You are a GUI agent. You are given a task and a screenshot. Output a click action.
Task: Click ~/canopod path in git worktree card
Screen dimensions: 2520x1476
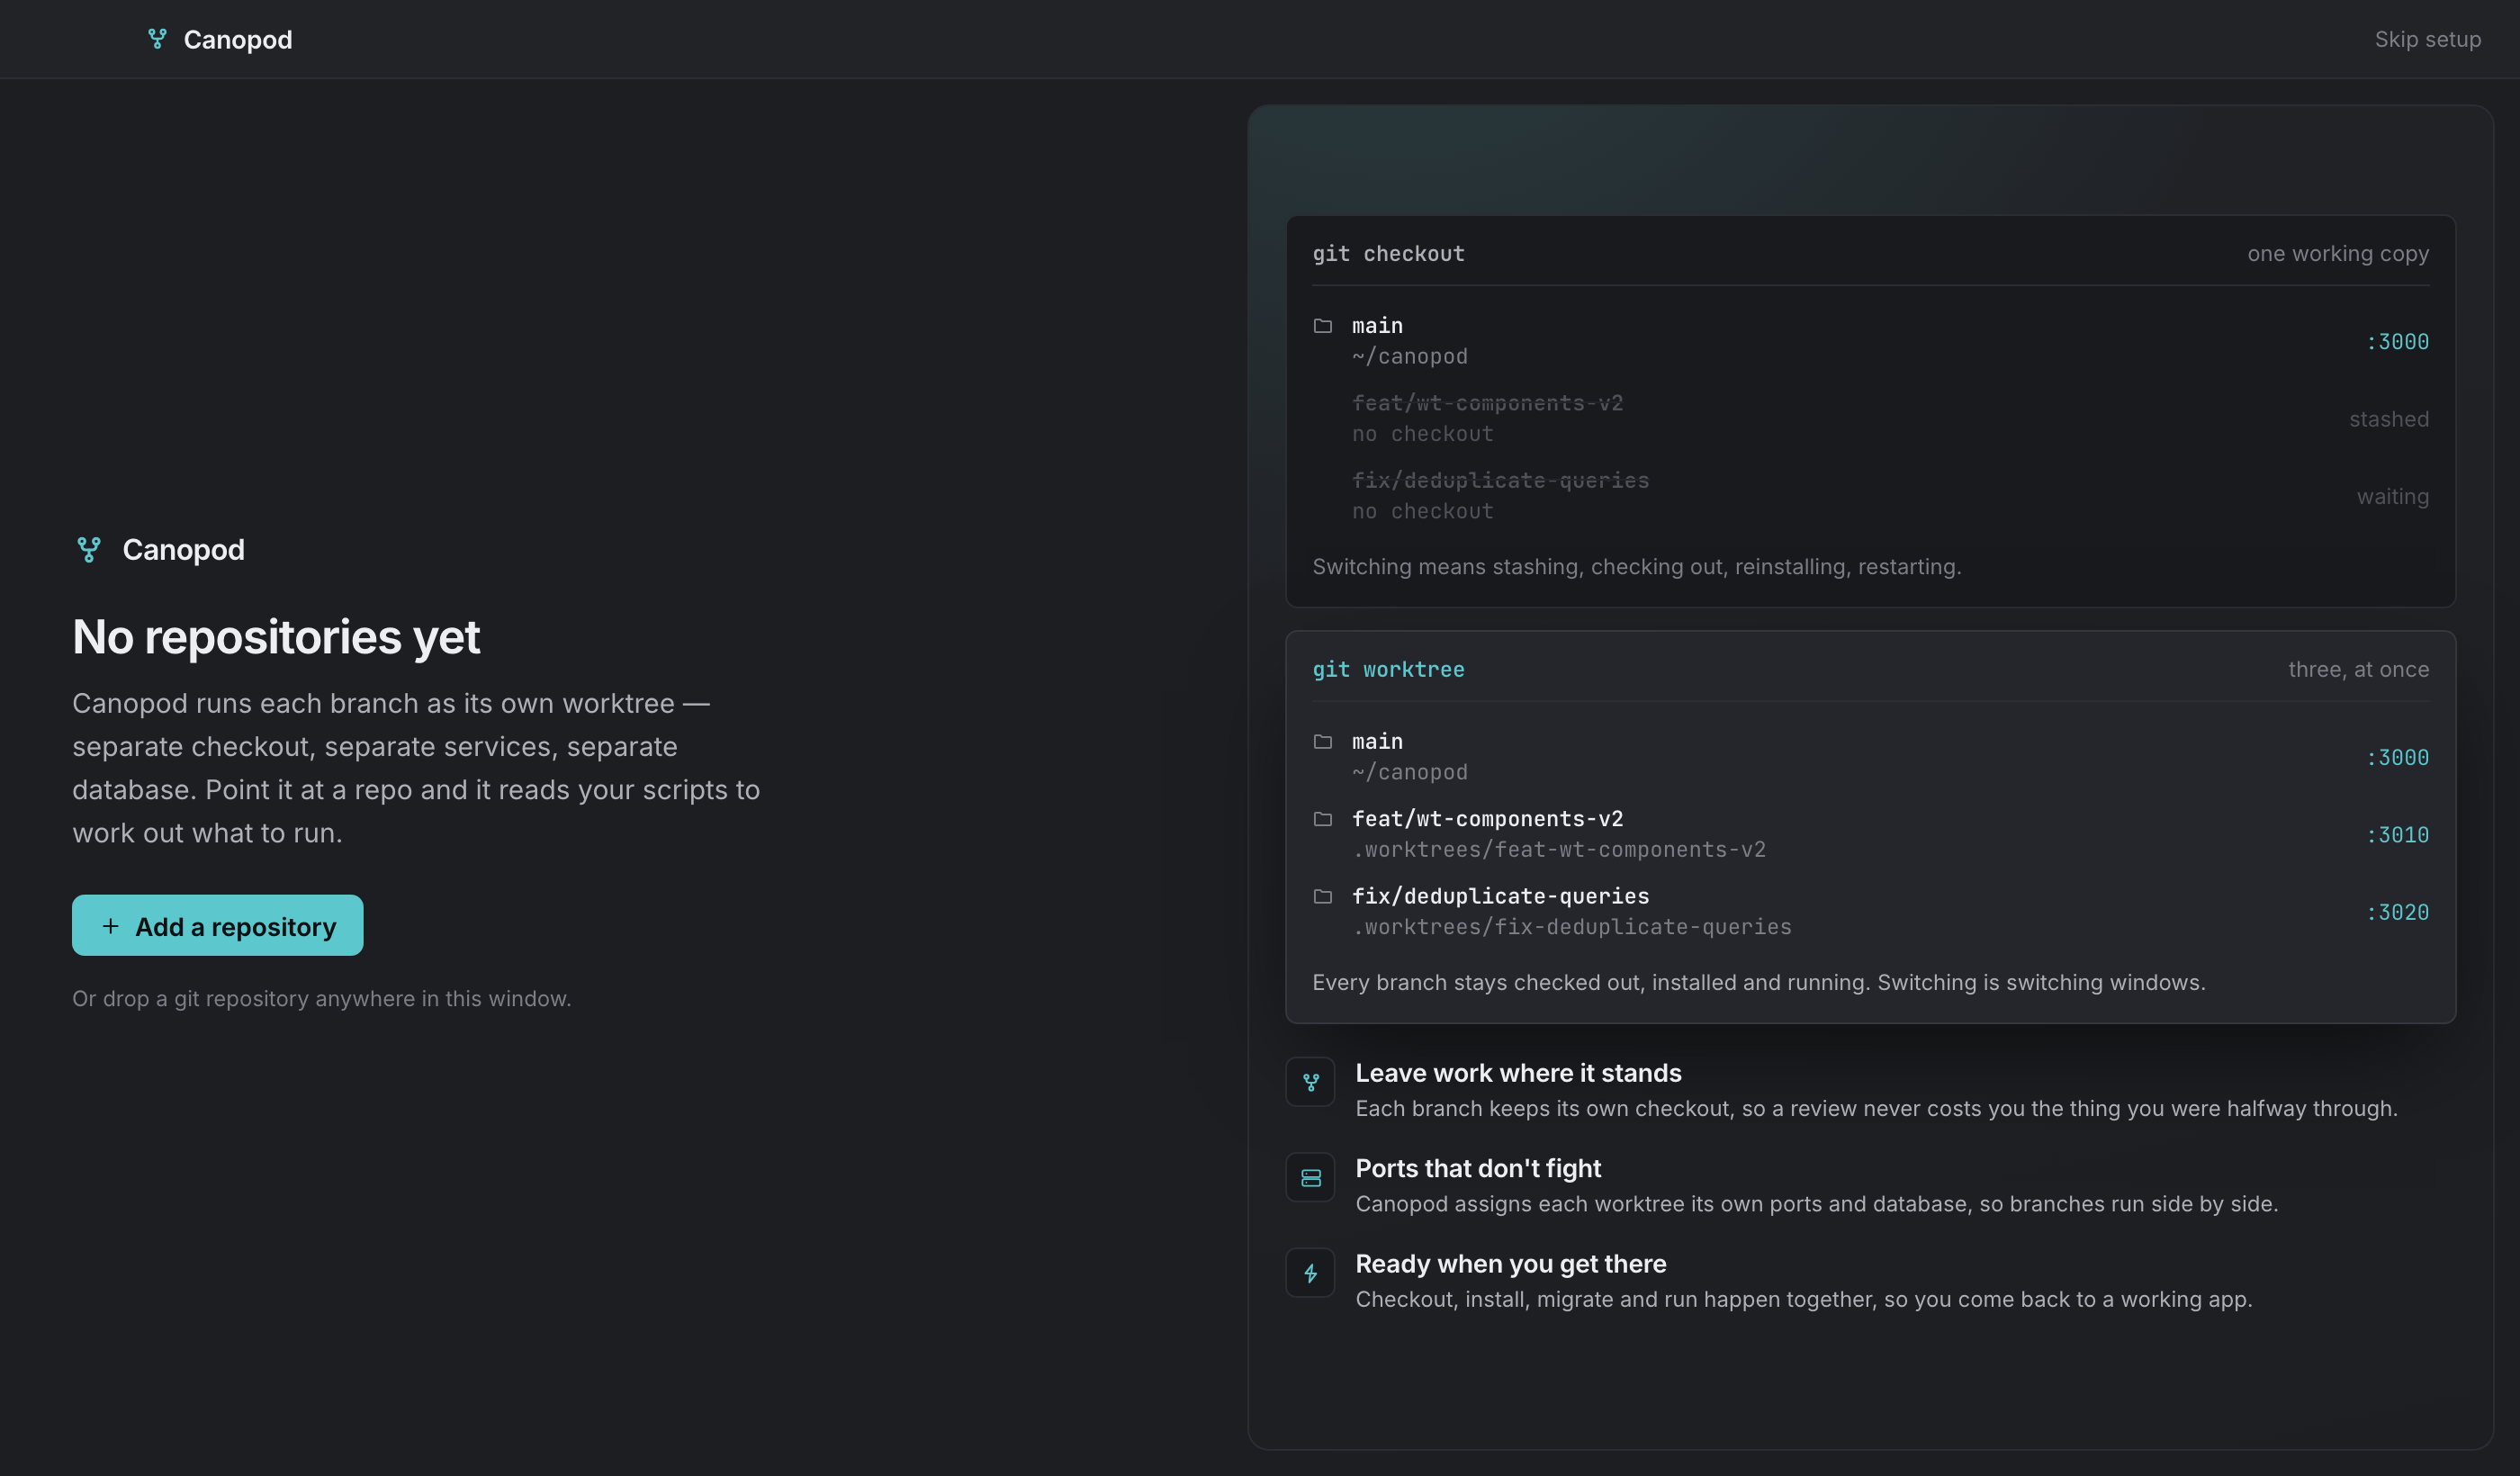1409,773
